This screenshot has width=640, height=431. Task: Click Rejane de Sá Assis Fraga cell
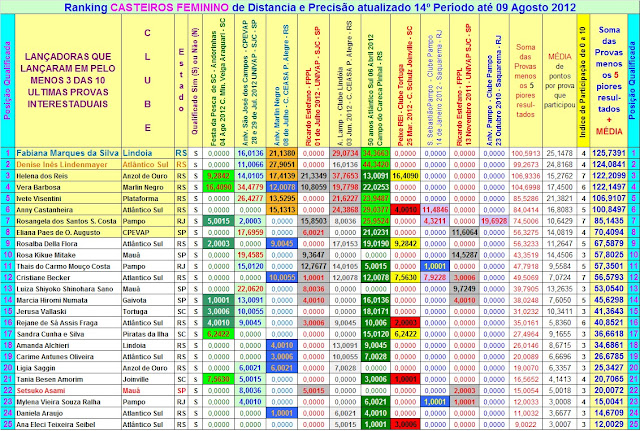[68, 323]
